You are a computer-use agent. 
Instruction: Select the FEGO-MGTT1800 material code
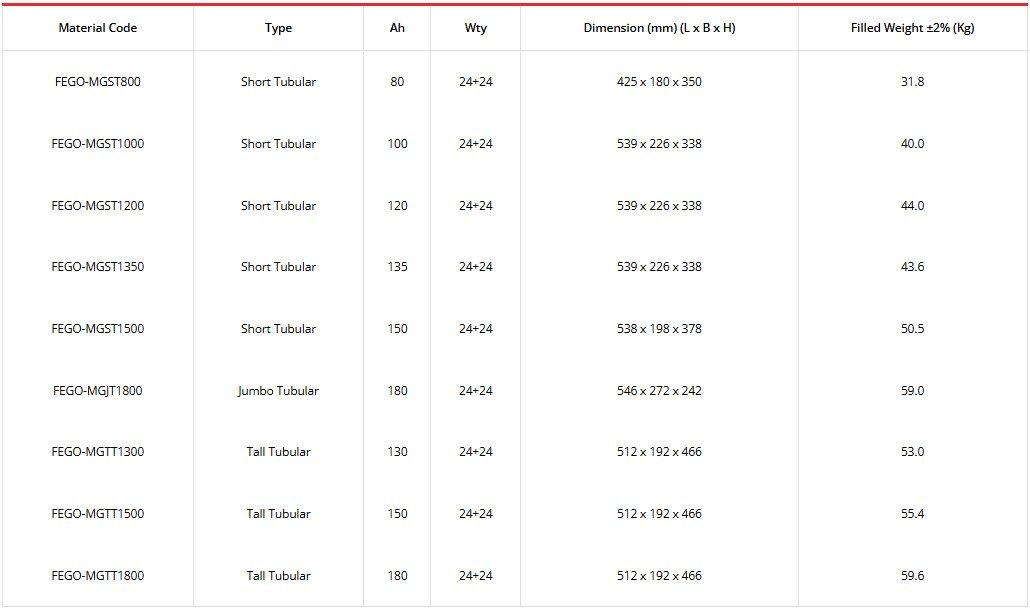(x=98, y=576)
